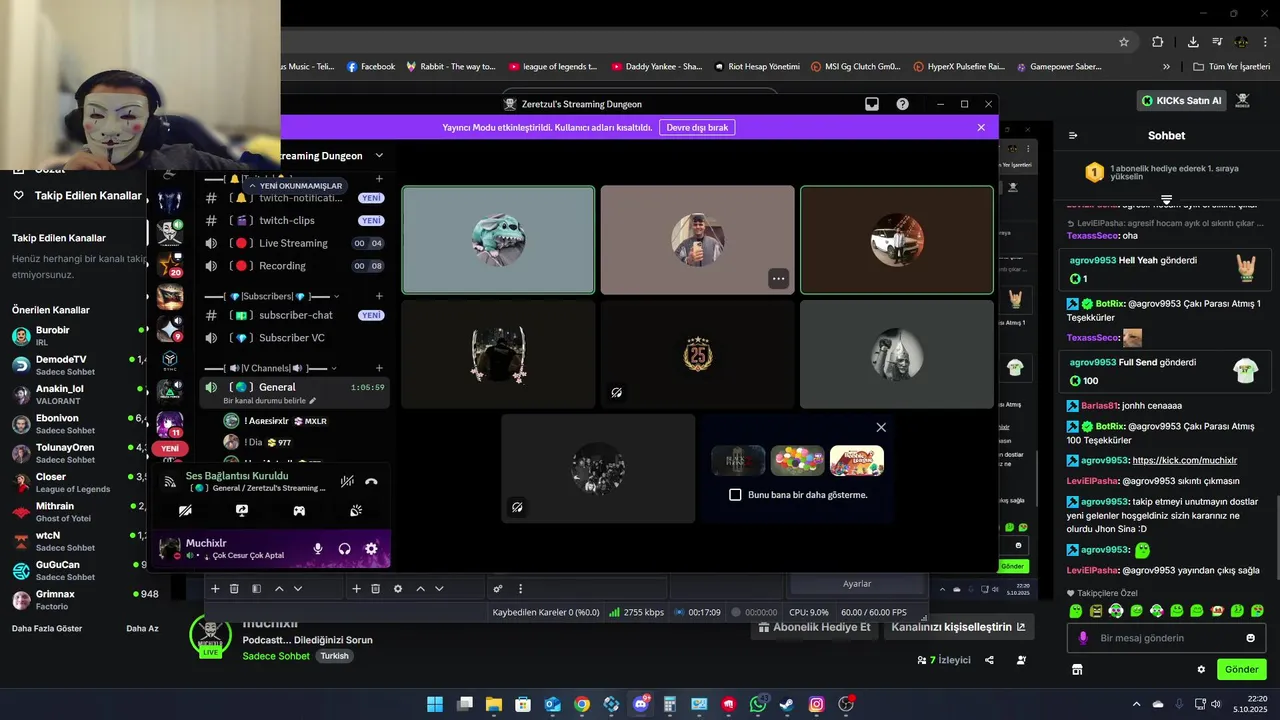Open the subscriber-chat channel

pyautogui.click(x=295, y=315)
